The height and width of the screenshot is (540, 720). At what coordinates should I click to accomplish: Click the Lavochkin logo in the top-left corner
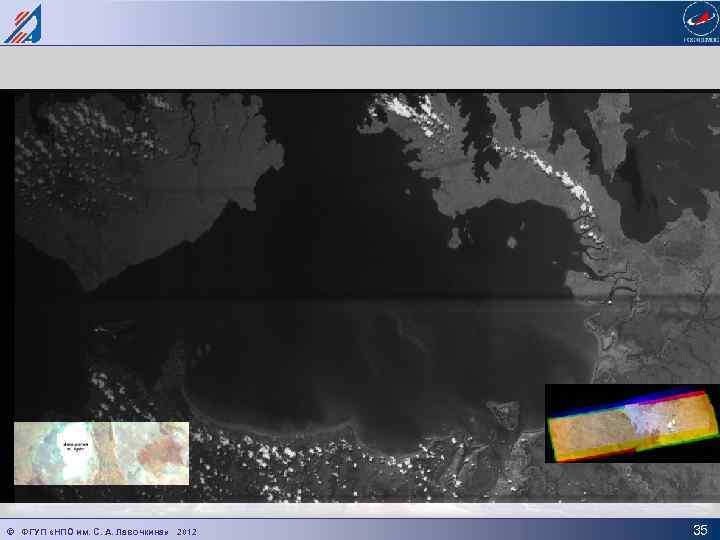pos(23,24)
